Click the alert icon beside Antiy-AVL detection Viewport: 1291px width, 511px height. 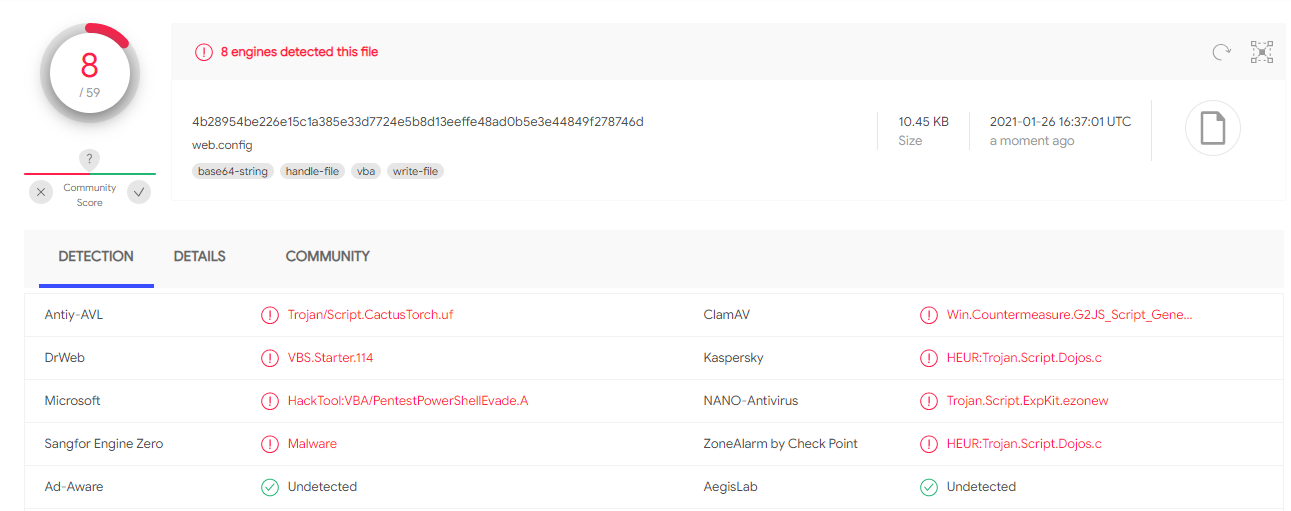coord(270,315)
